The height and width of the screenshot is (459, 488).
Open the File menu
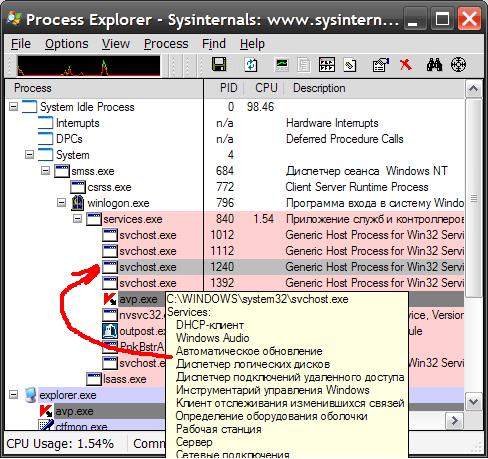point(21,44)
